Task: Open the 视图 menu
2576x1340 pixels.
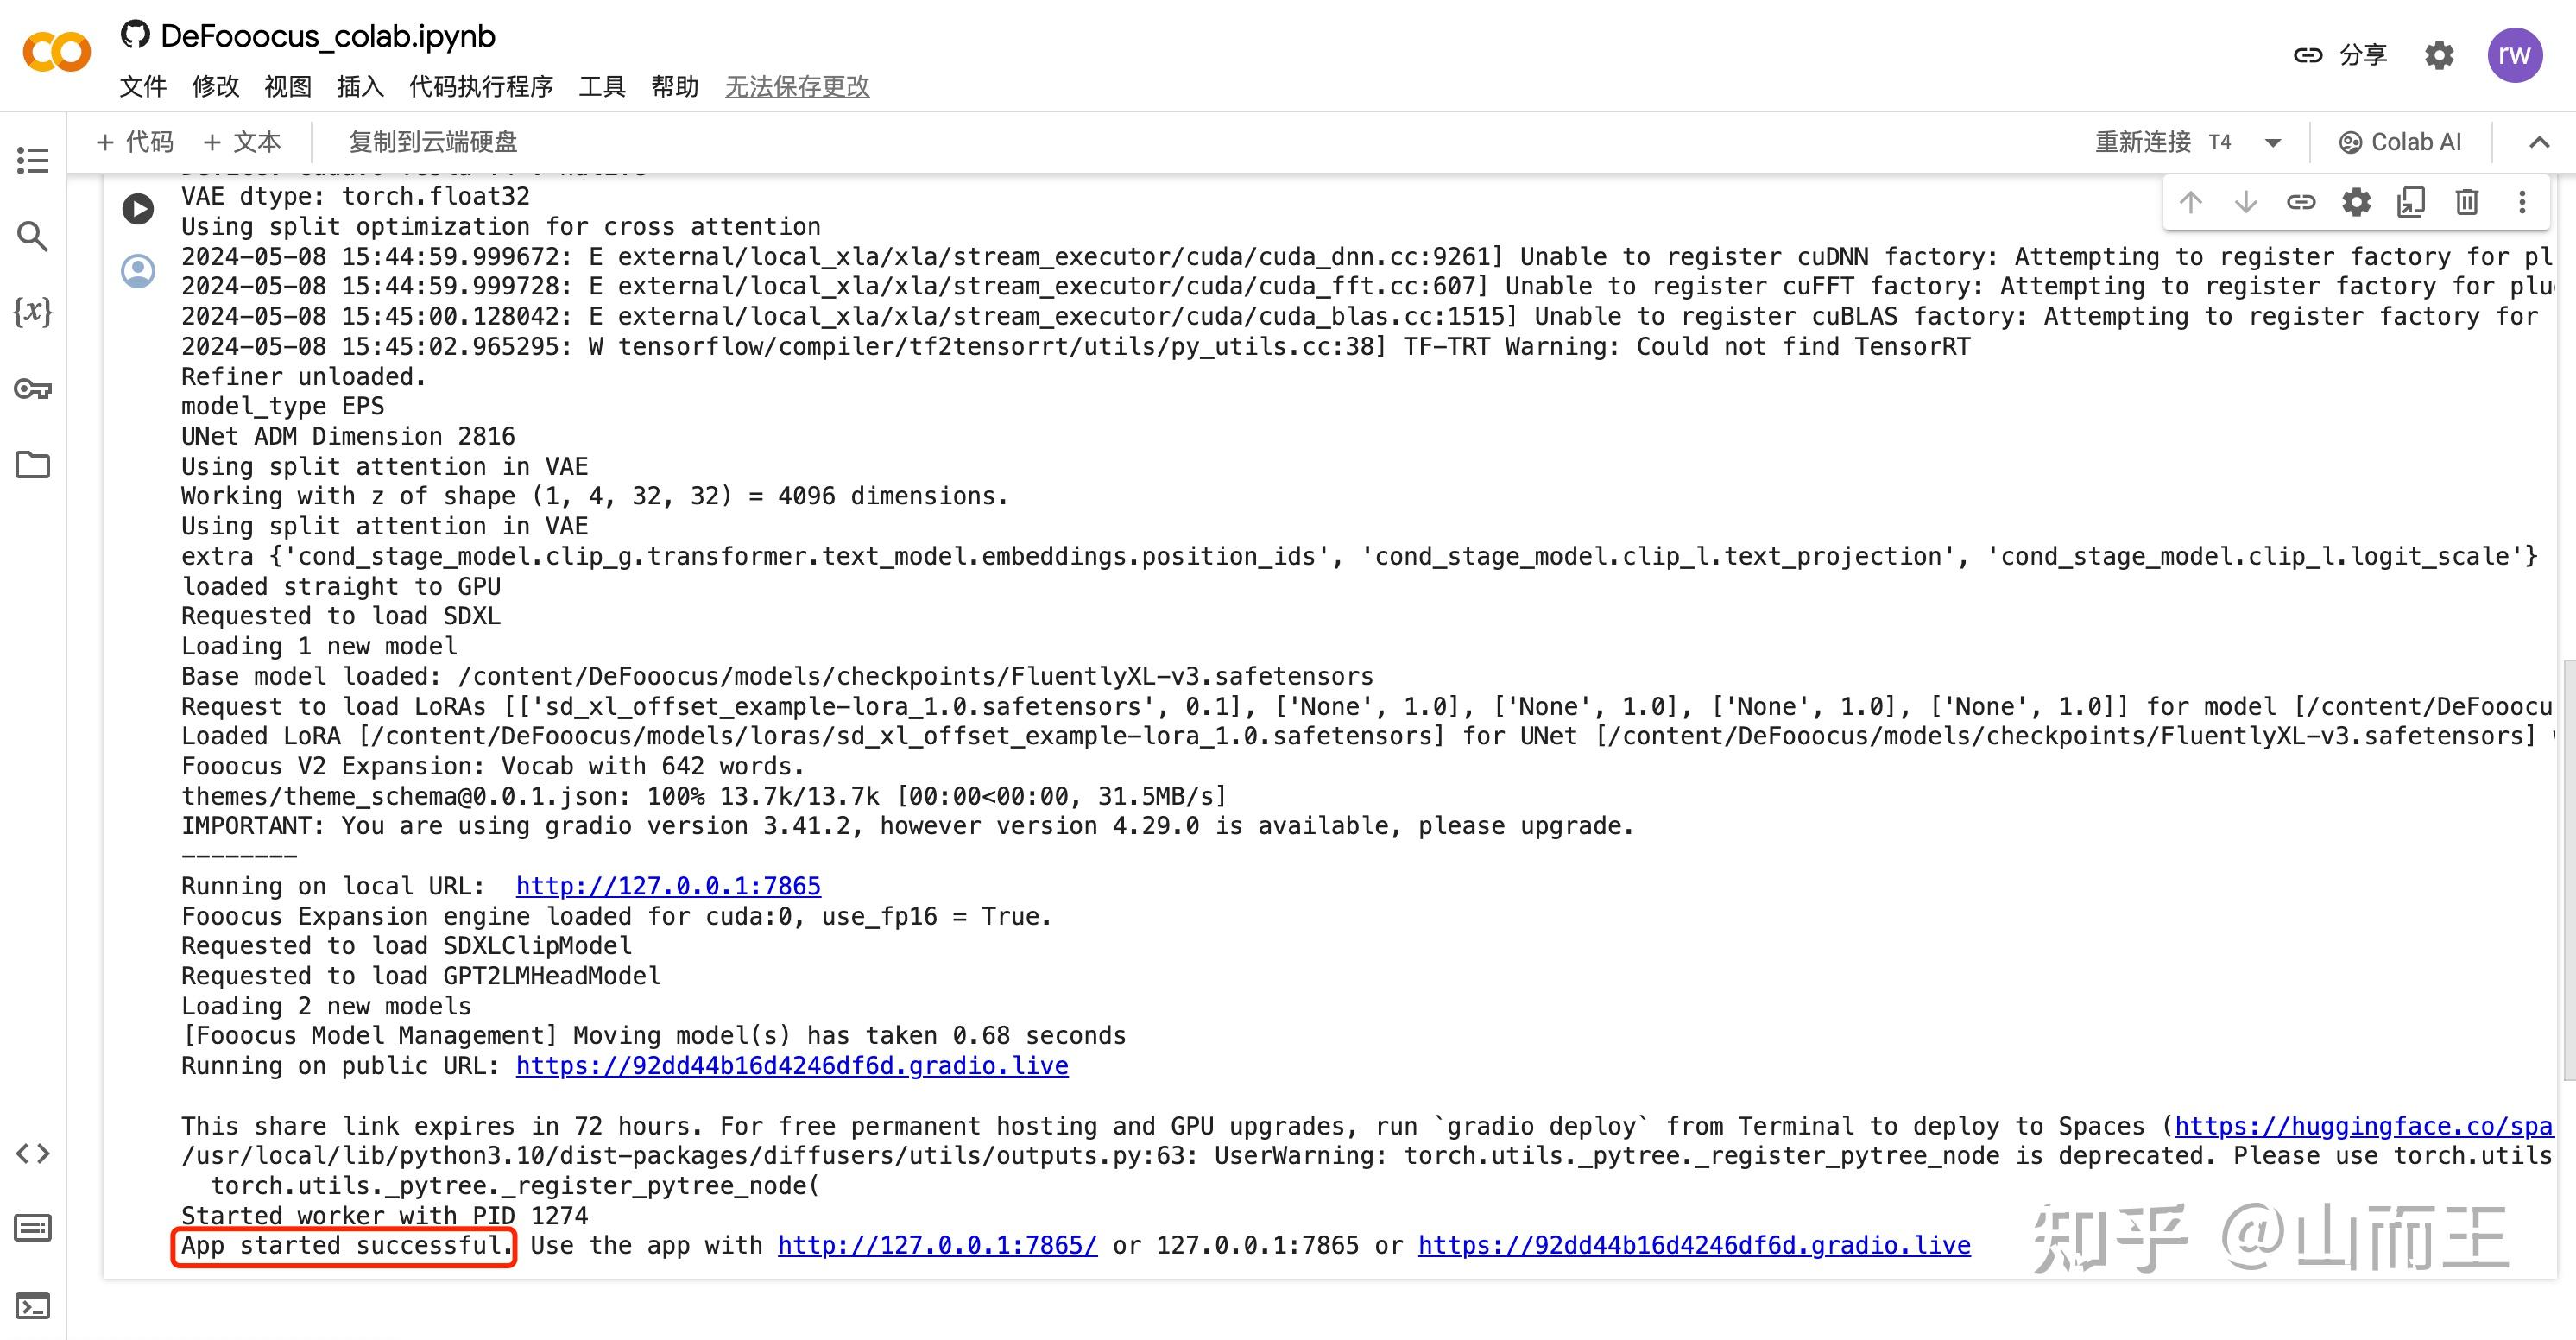Action: pos(288,87)
